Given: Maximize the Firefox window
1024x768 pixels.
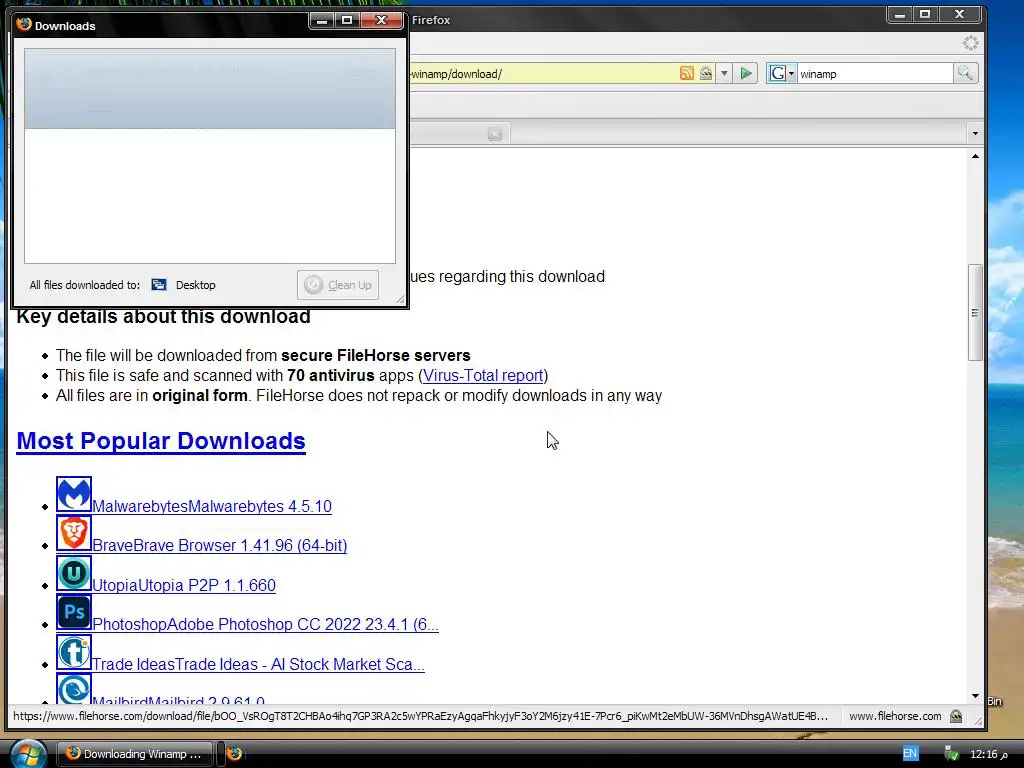Looking at the screenshot, I should (925, 14).
